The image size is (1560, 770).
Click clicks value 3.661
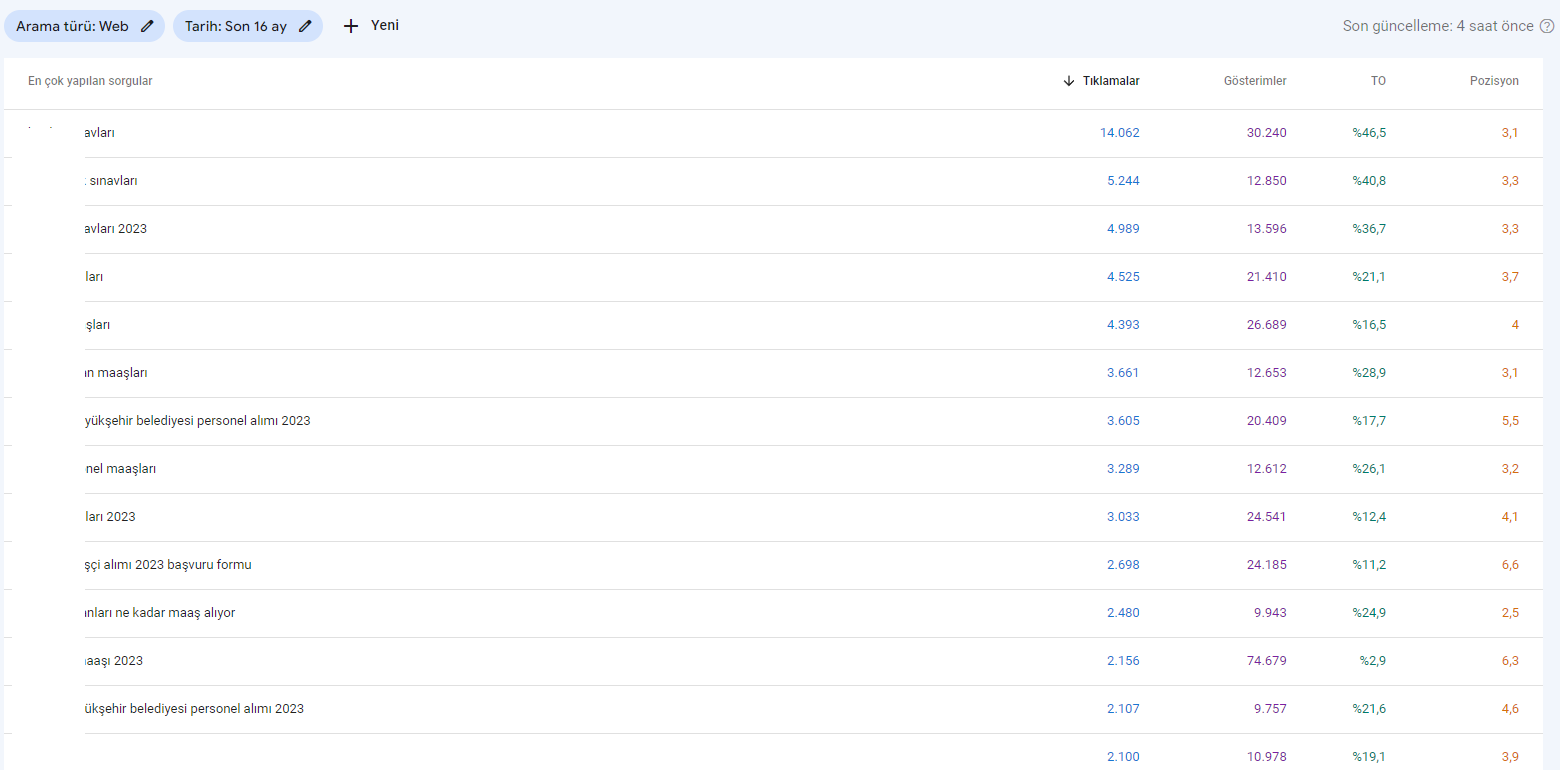click(1123, 373)
